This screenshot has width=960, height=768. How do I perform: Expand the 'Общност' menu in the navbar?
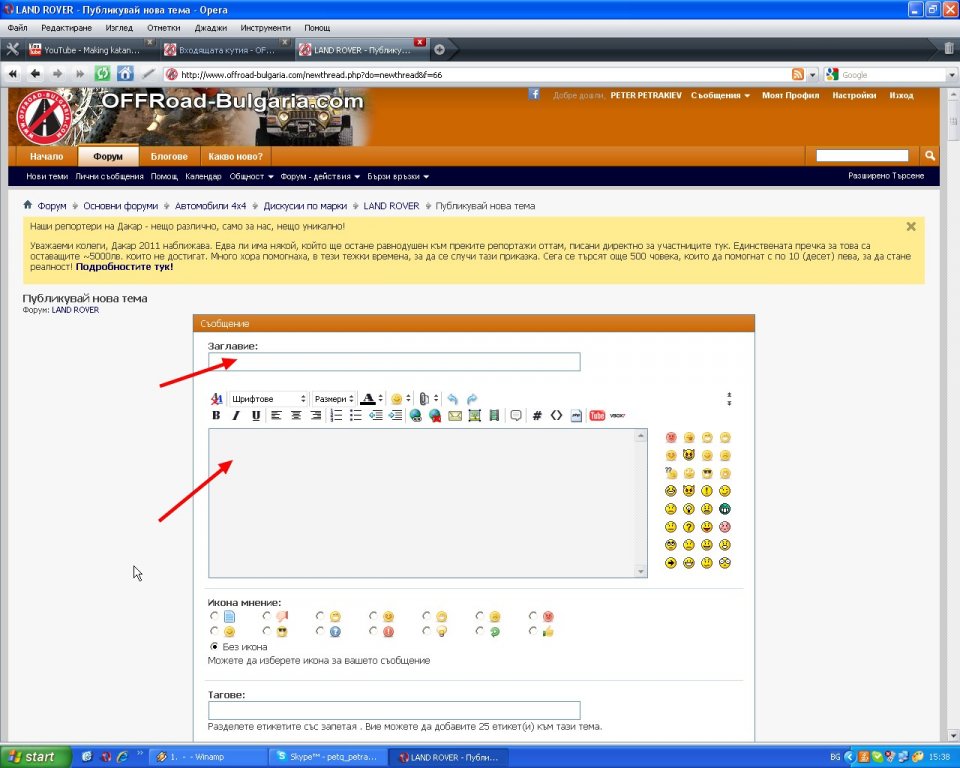click(x=251, y=176)
